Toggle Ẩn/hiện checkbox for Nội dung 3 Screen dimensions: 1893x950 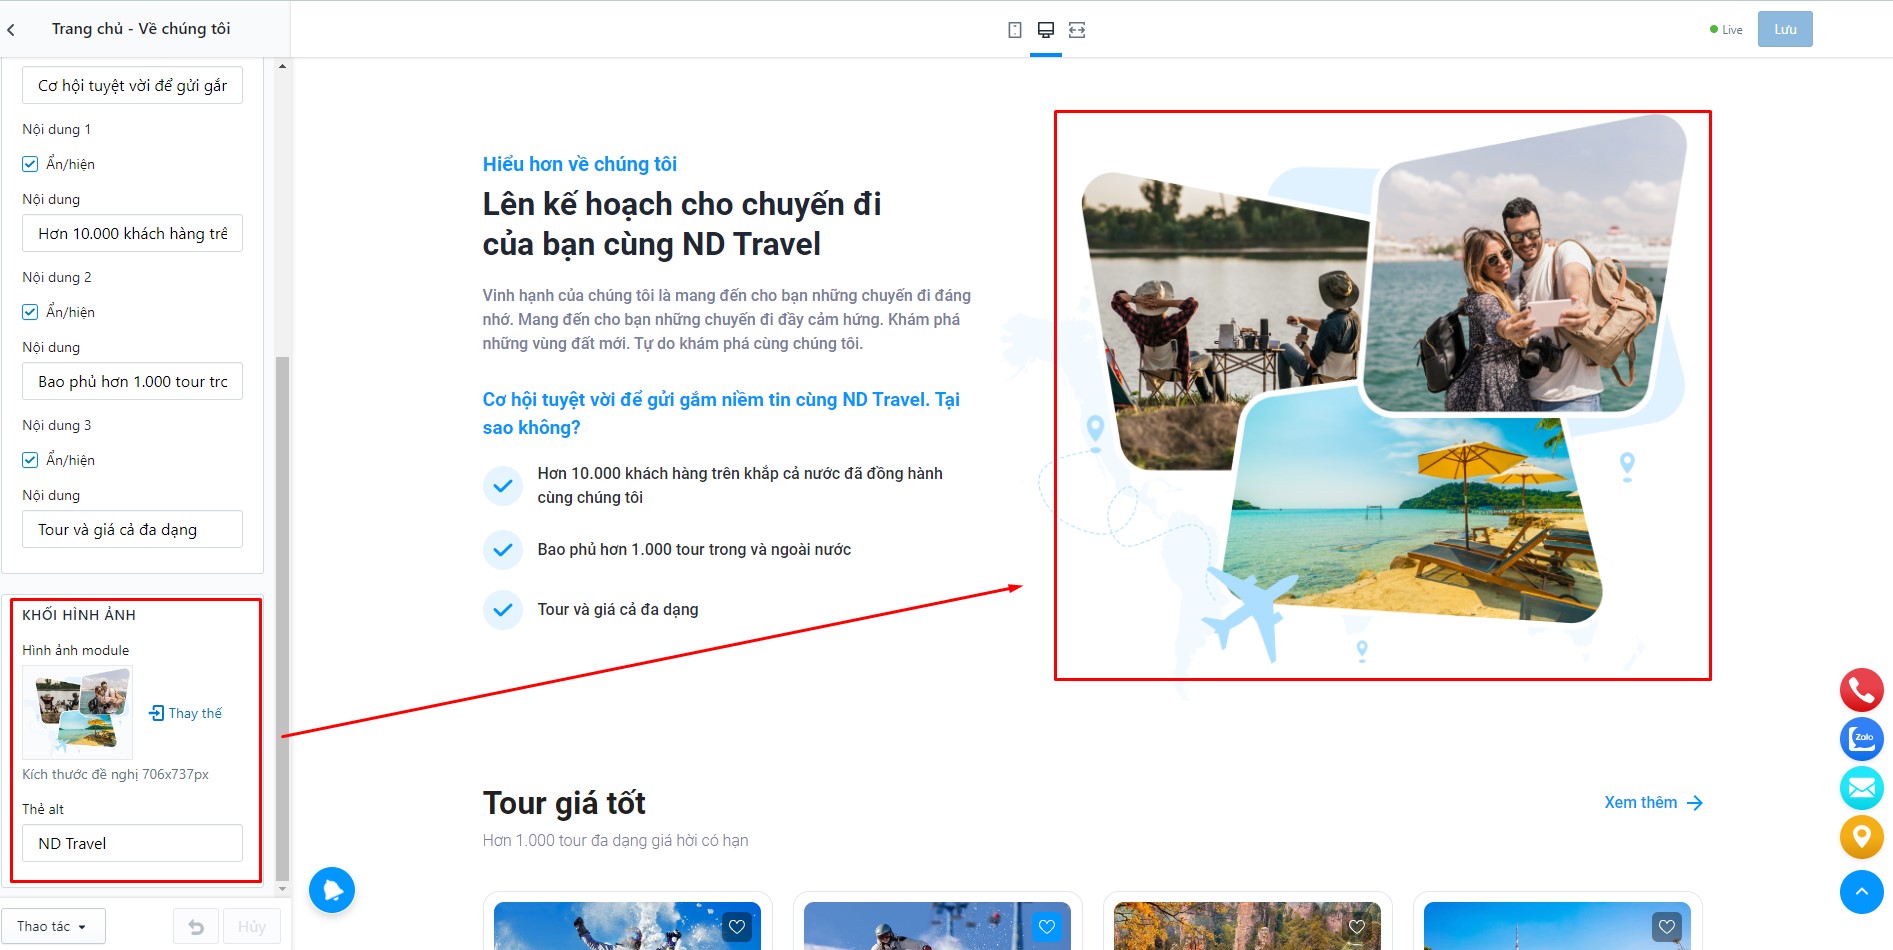30,460
